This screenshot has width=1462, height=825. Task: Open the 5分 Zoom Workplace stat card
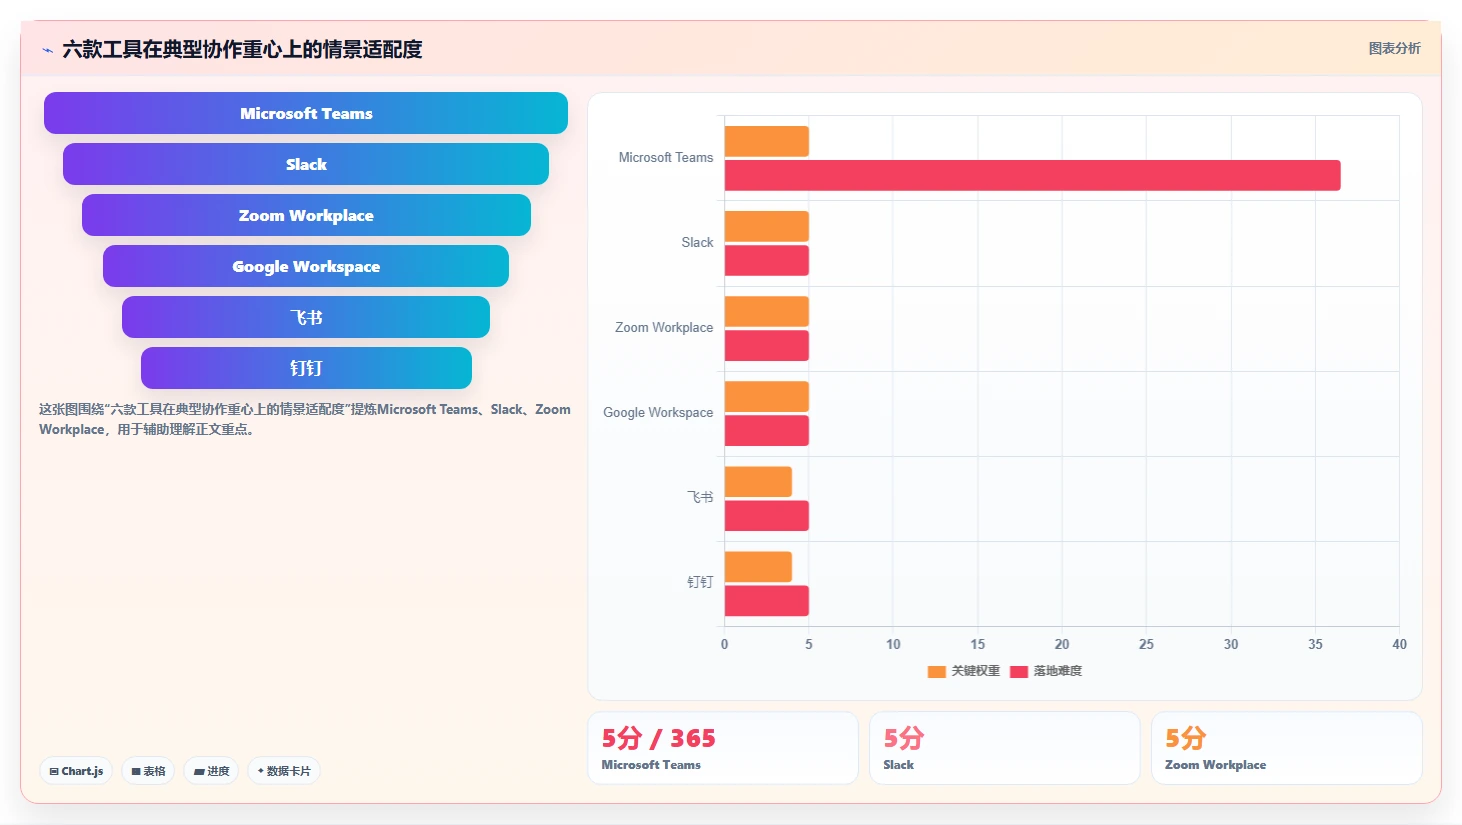[1287, 748]
